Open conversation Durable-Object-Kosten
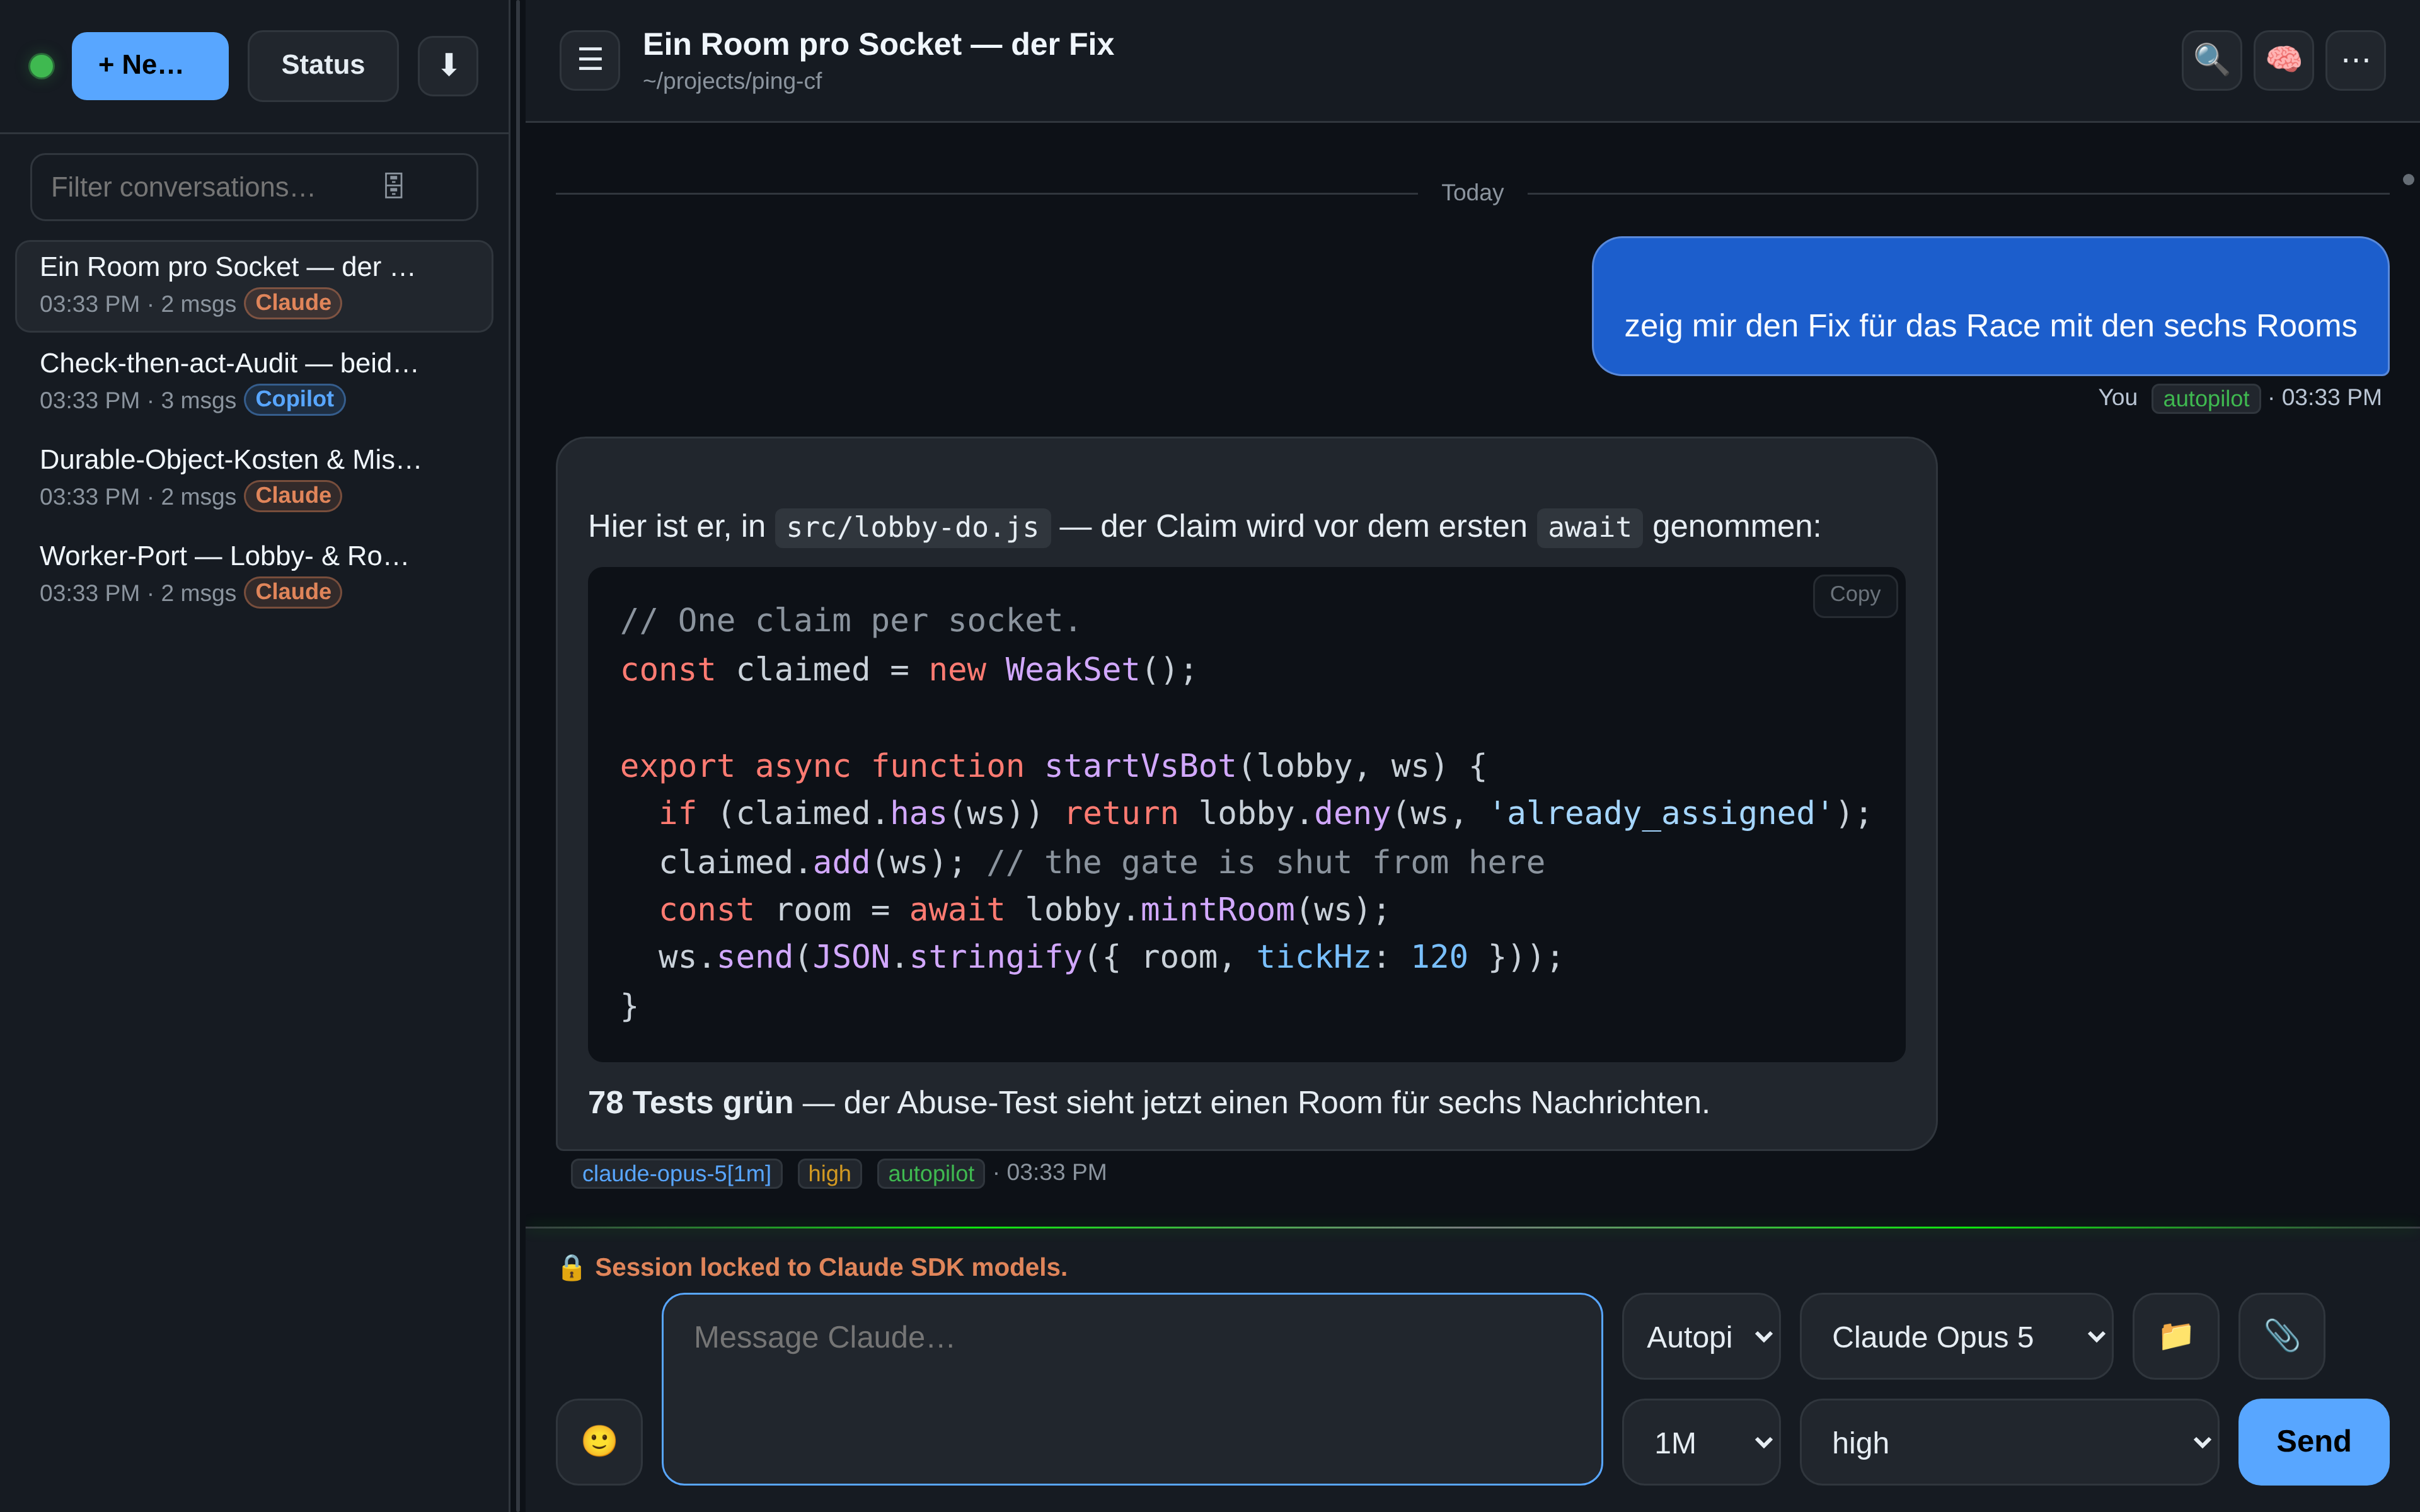The image size is (2420, 1512). click(x=254, y=478)
